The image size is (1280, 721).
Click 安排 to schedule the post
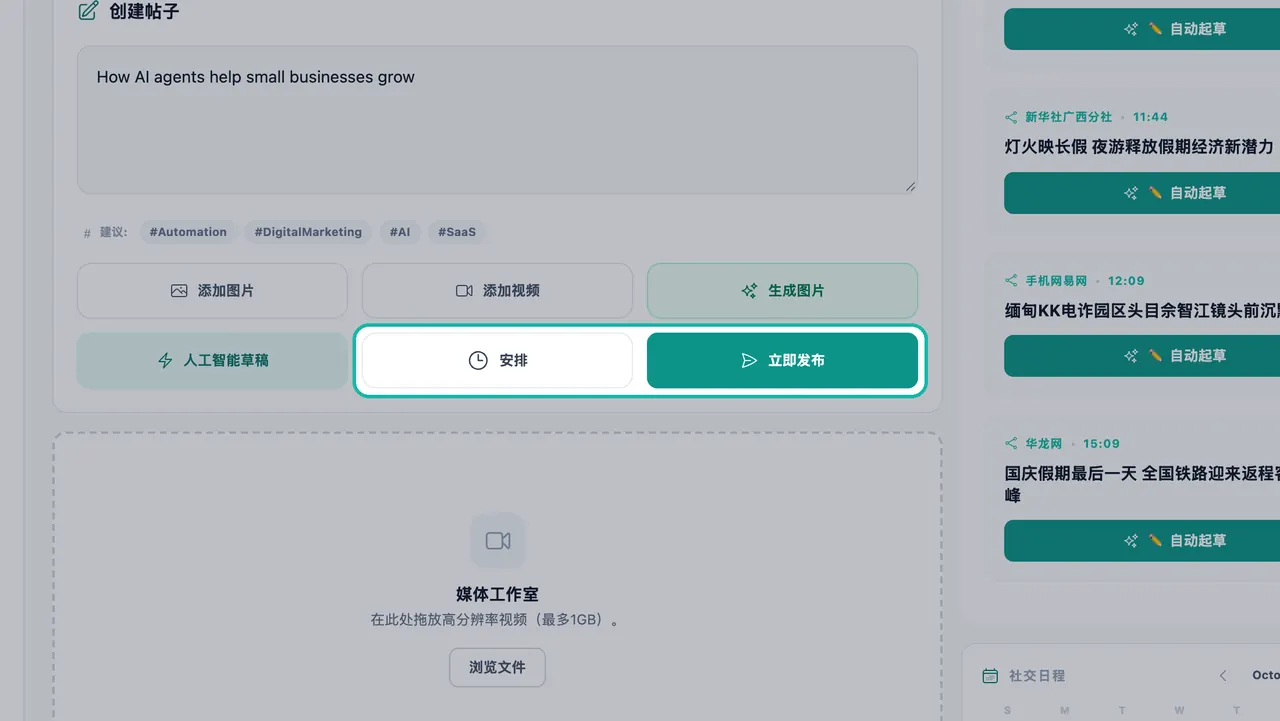(x=497, y=360)
